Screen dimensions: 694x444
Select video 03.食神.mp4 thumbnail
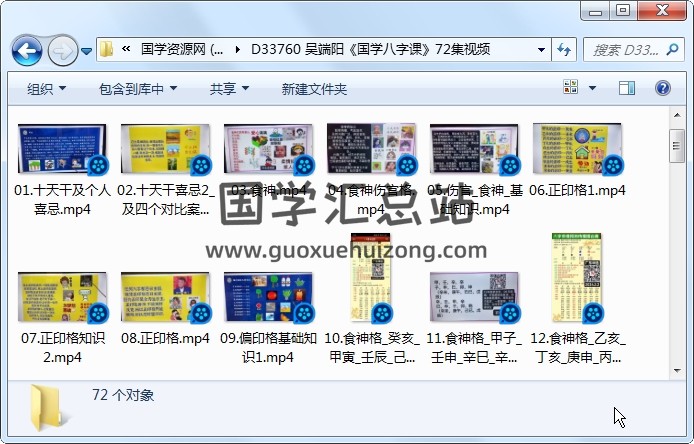(x=269, y=149)
